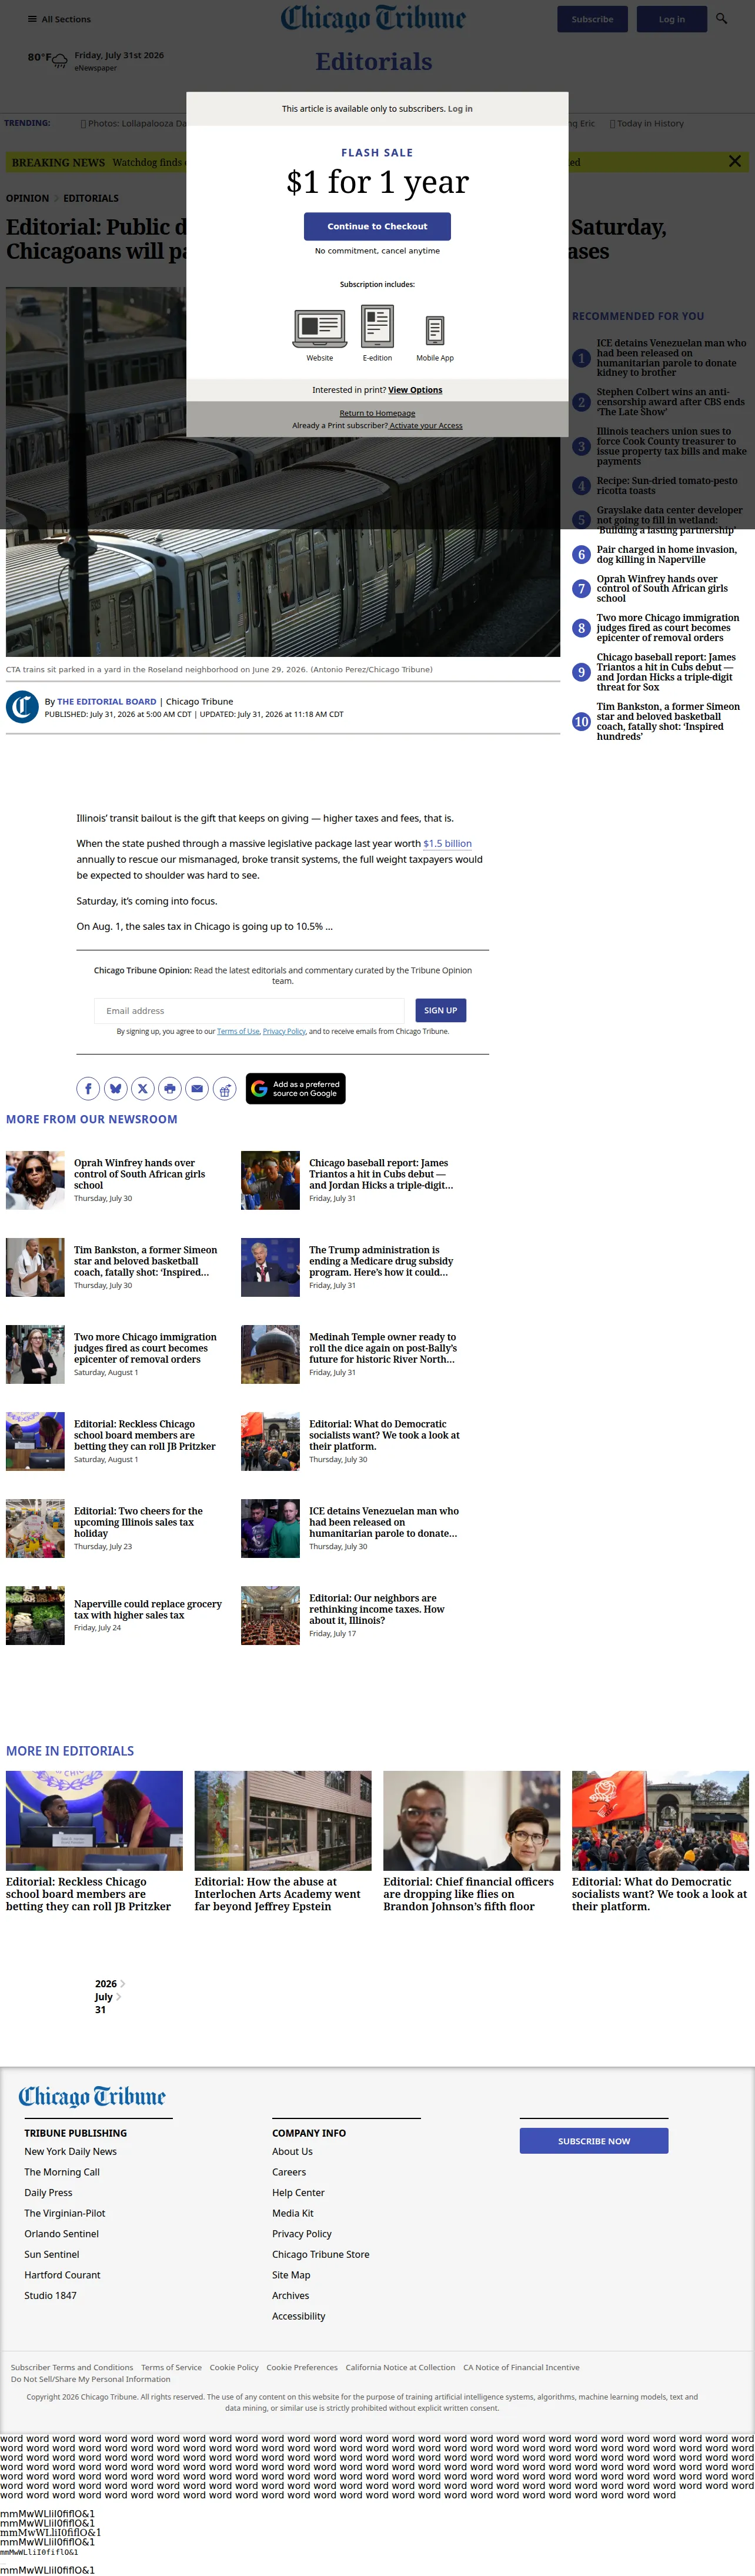The image size is (755, 2576).
Task: Open View Options for print
Action: (415, 390)
